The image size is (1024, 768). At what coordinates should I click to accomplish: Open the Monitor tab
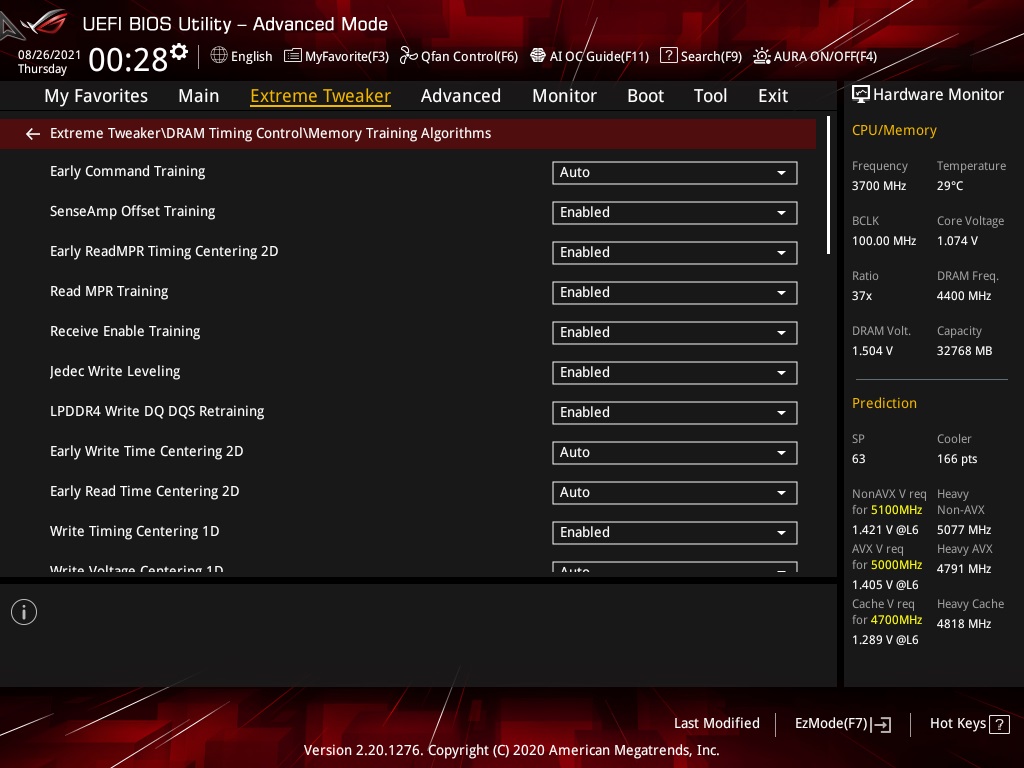point(564,96)
